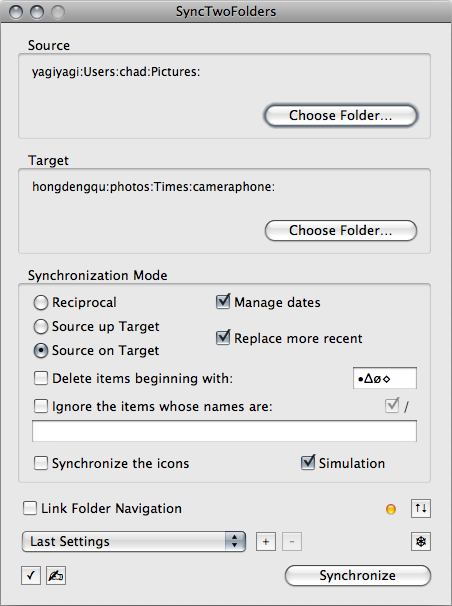The image size is (452, 606).
Task: Turn off the Simulation checkbox
Action: (x=308, y=463)
